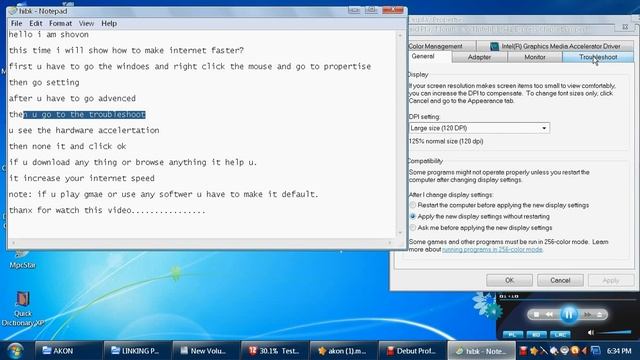Click the taskbar clock showing 6:34 PM
640x360 pixels.
coord(619,351)
